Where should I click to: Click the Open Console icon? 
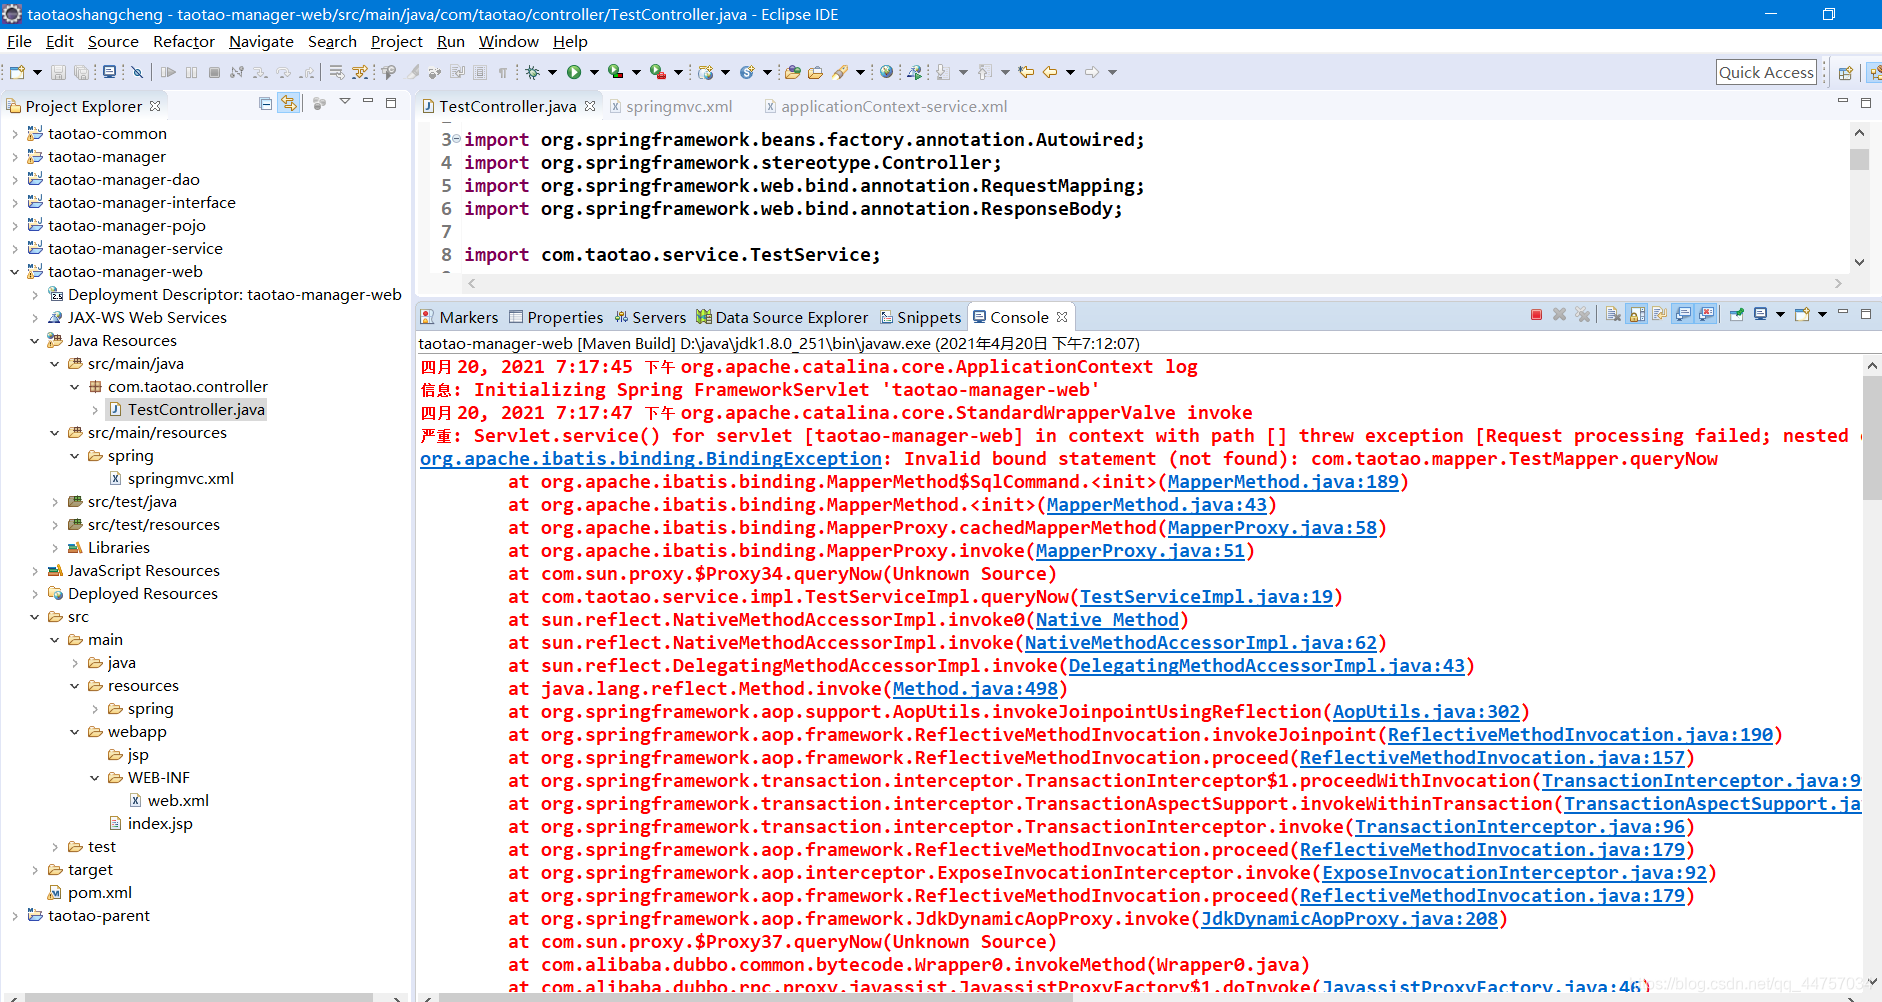(1802, 314)
